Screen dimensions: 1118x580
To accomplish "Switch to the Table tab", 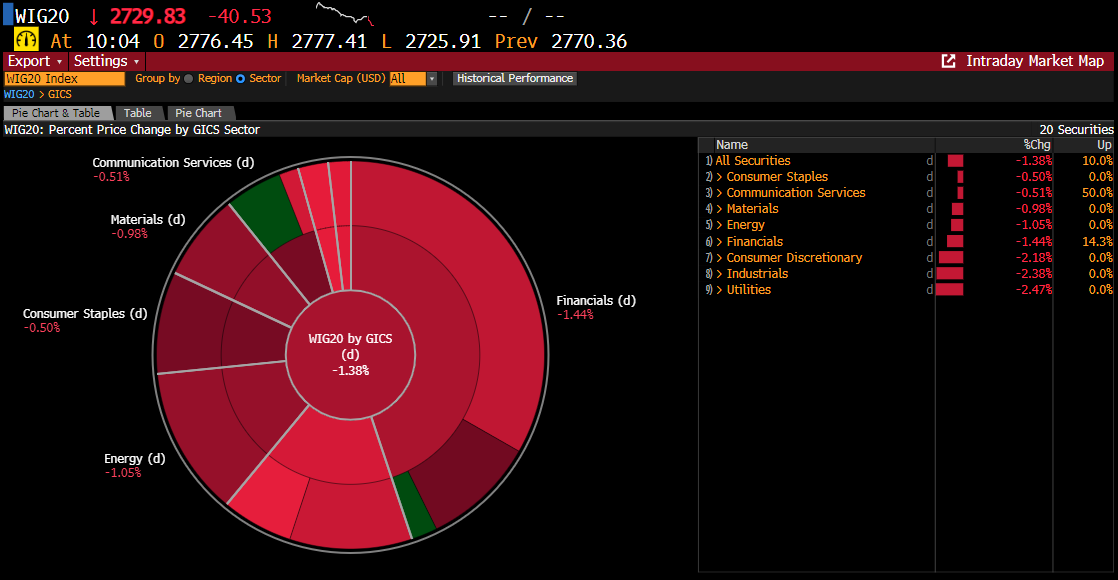I will click(138, 113).
